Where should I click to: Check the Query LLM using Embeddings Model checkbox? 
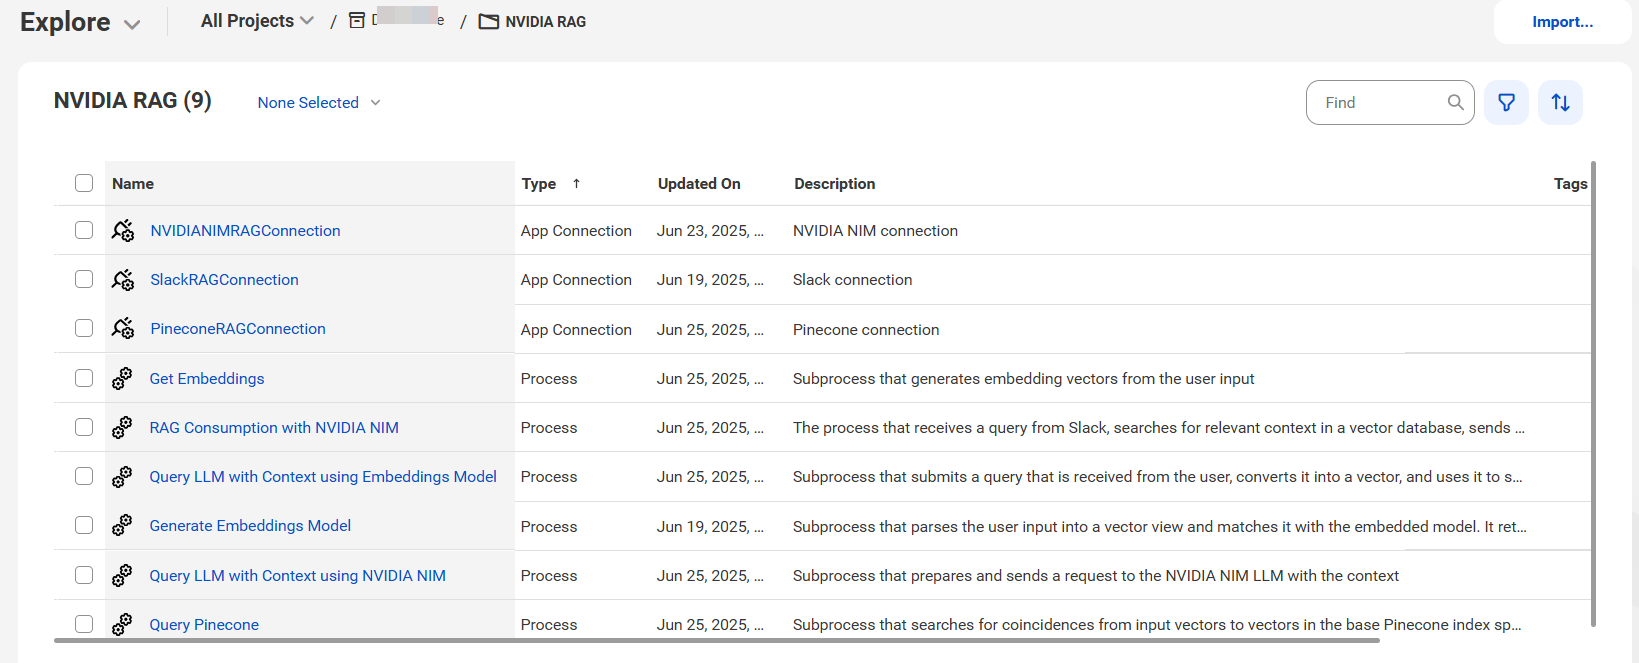pos(84,476)
